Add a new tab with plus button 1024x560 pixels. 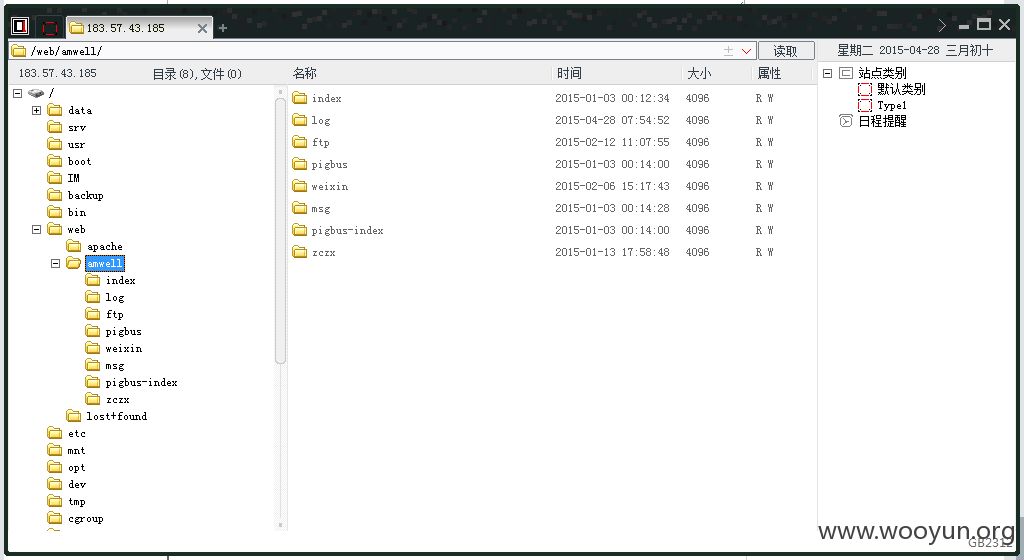click(223, 28)
